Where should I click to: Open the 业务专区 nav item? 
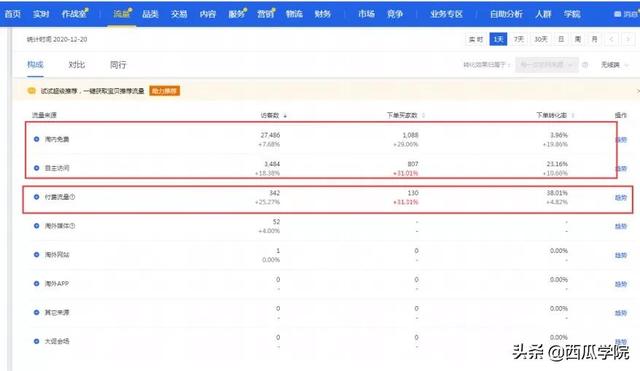coord(446,14)
